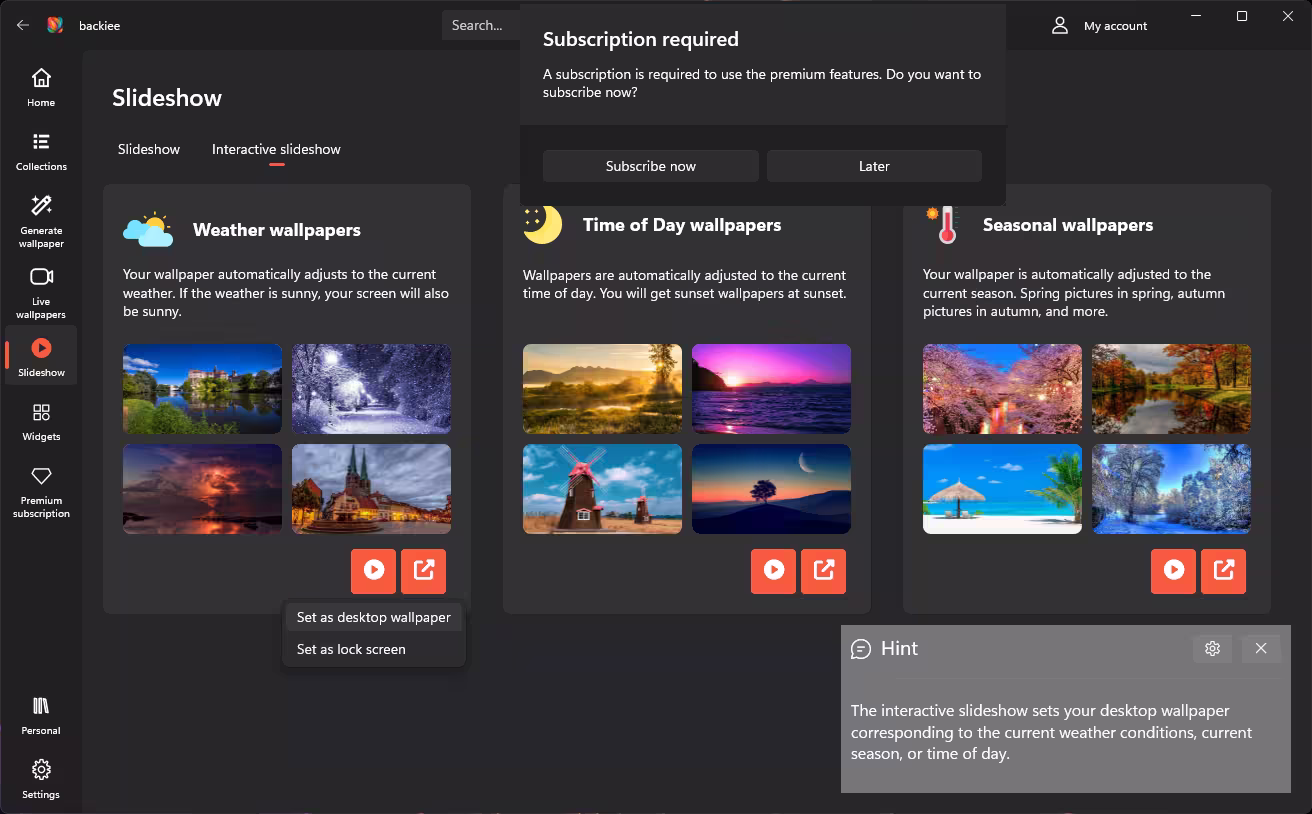This screenshot has width=1312, height=814.
Task: Open export menu for Seasonal wallpapers
Action: click(1224, 571)
